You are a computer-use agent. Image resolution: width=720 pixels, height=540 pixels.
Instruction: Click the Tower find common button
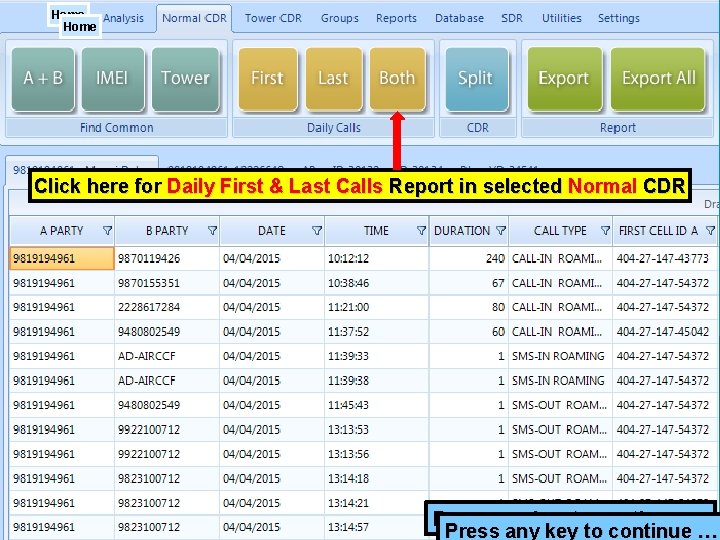[186, 79]
